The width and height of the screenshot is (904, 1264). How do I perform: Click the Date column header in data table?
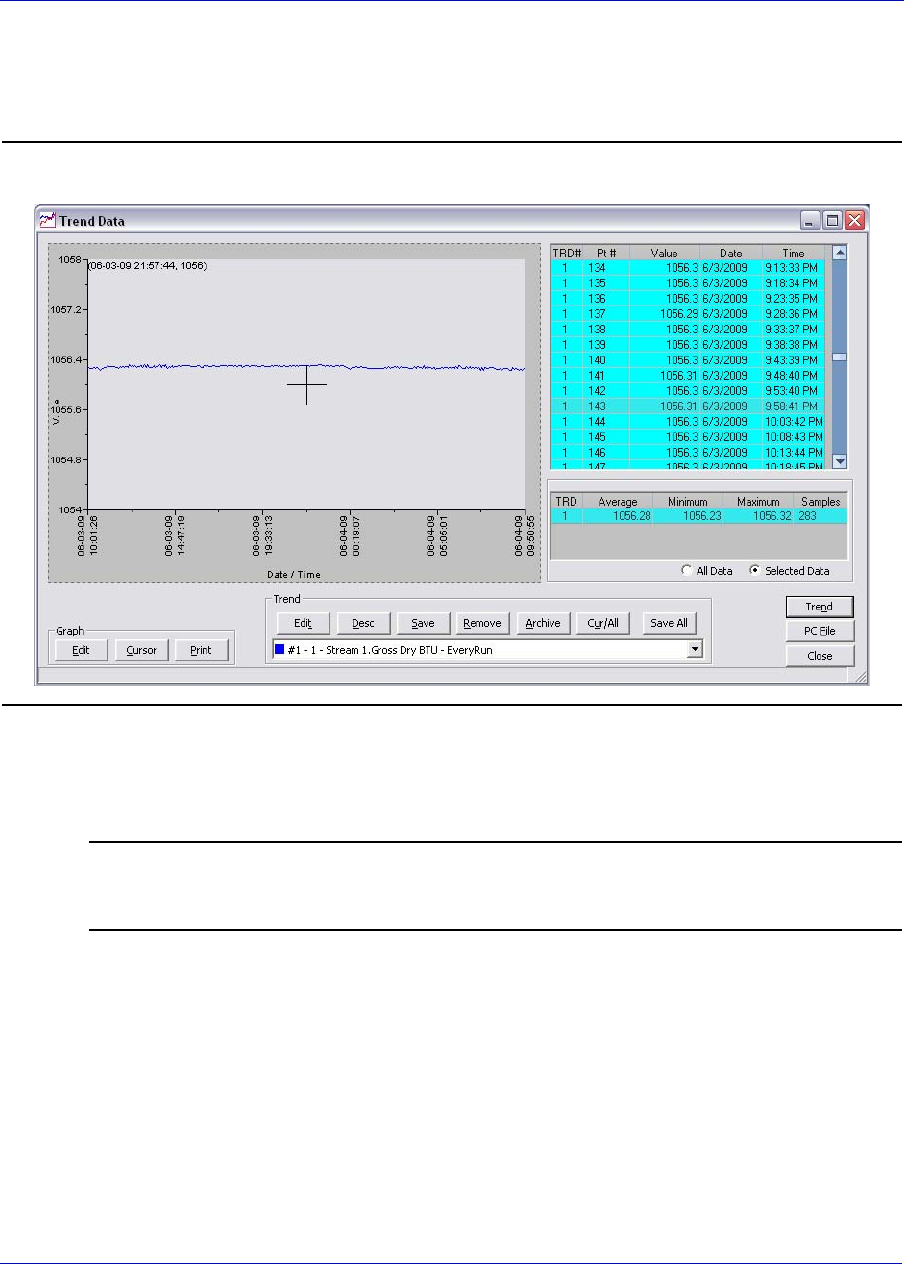pyautogui.click(x=731, y=253)
